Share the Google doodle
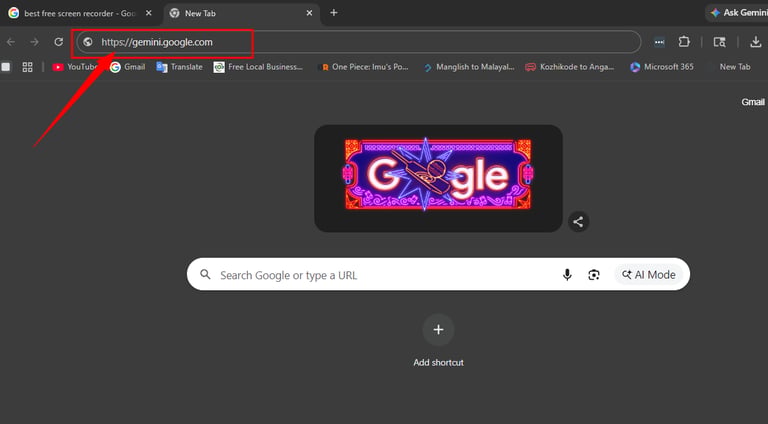Screen dimensions: 768x424 coord(578,222)
